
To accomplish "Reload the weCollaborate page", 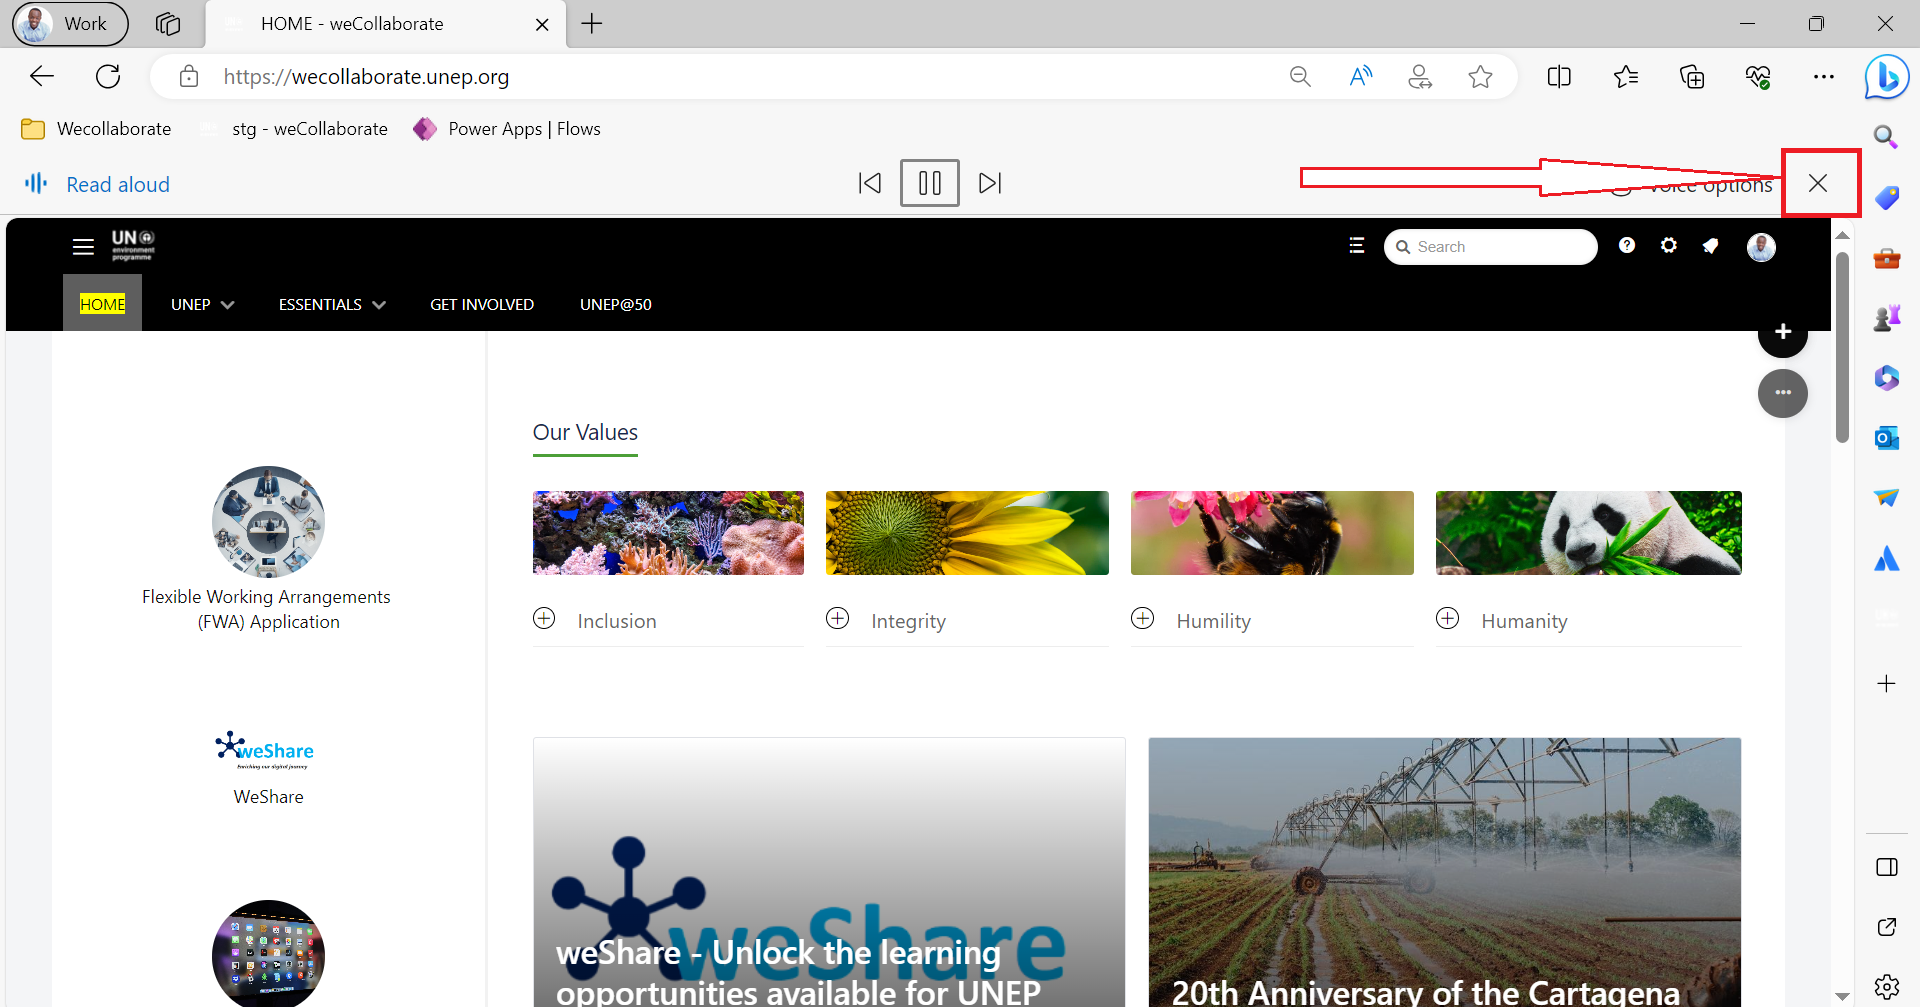I will 108,76.
